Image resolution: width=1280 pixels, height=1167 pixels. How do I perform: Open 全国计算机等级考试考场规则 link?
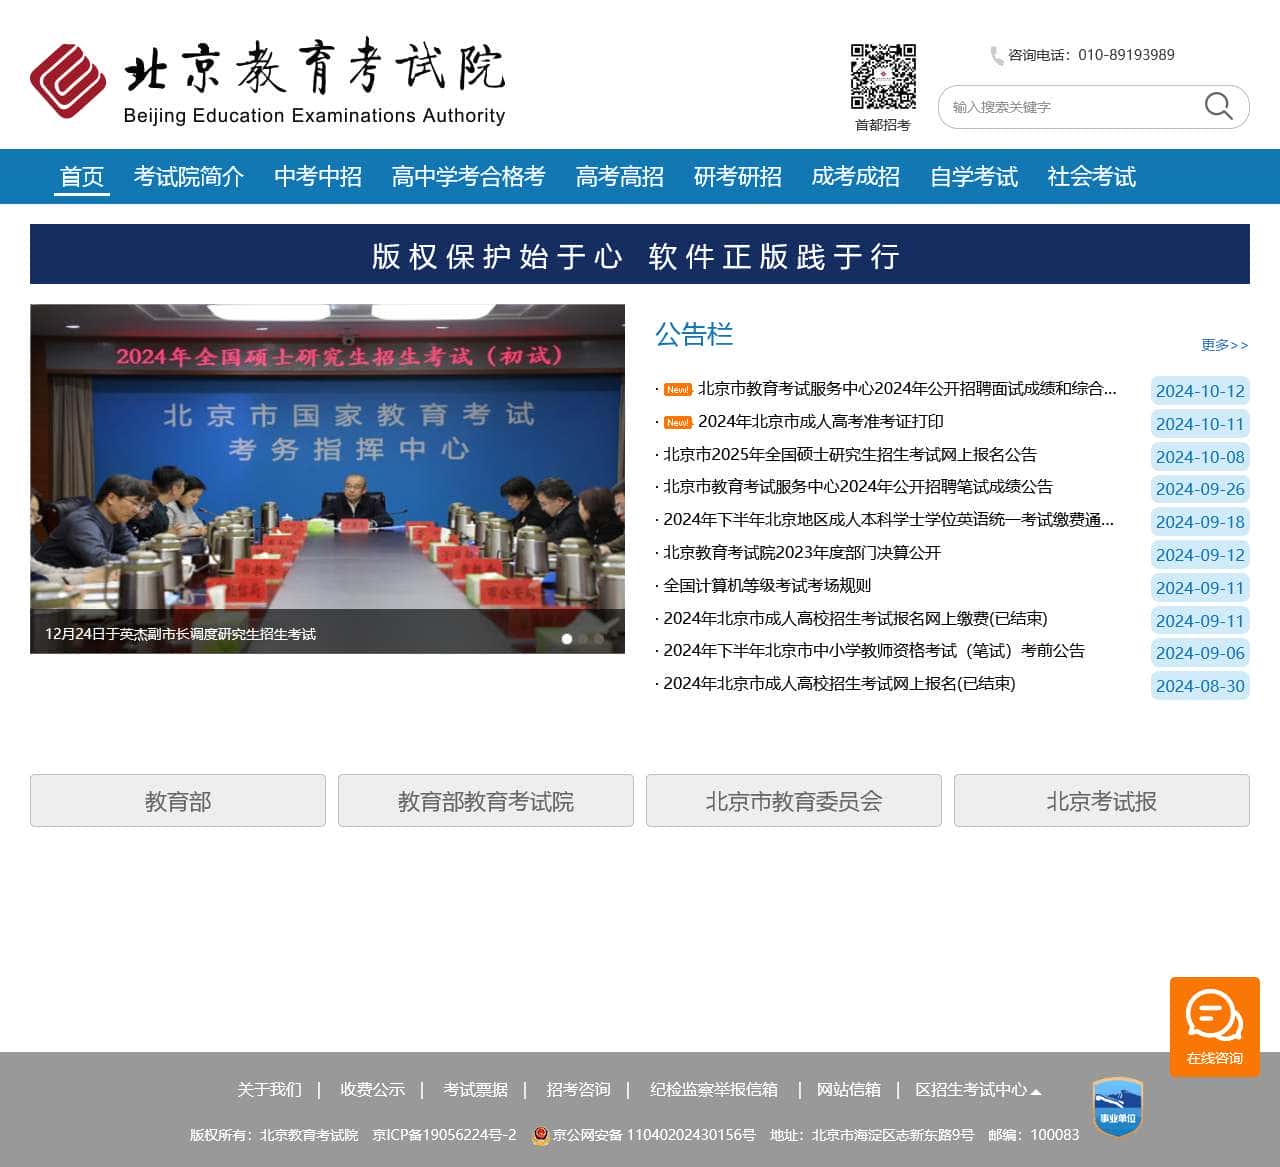click(x=767, y=586)
